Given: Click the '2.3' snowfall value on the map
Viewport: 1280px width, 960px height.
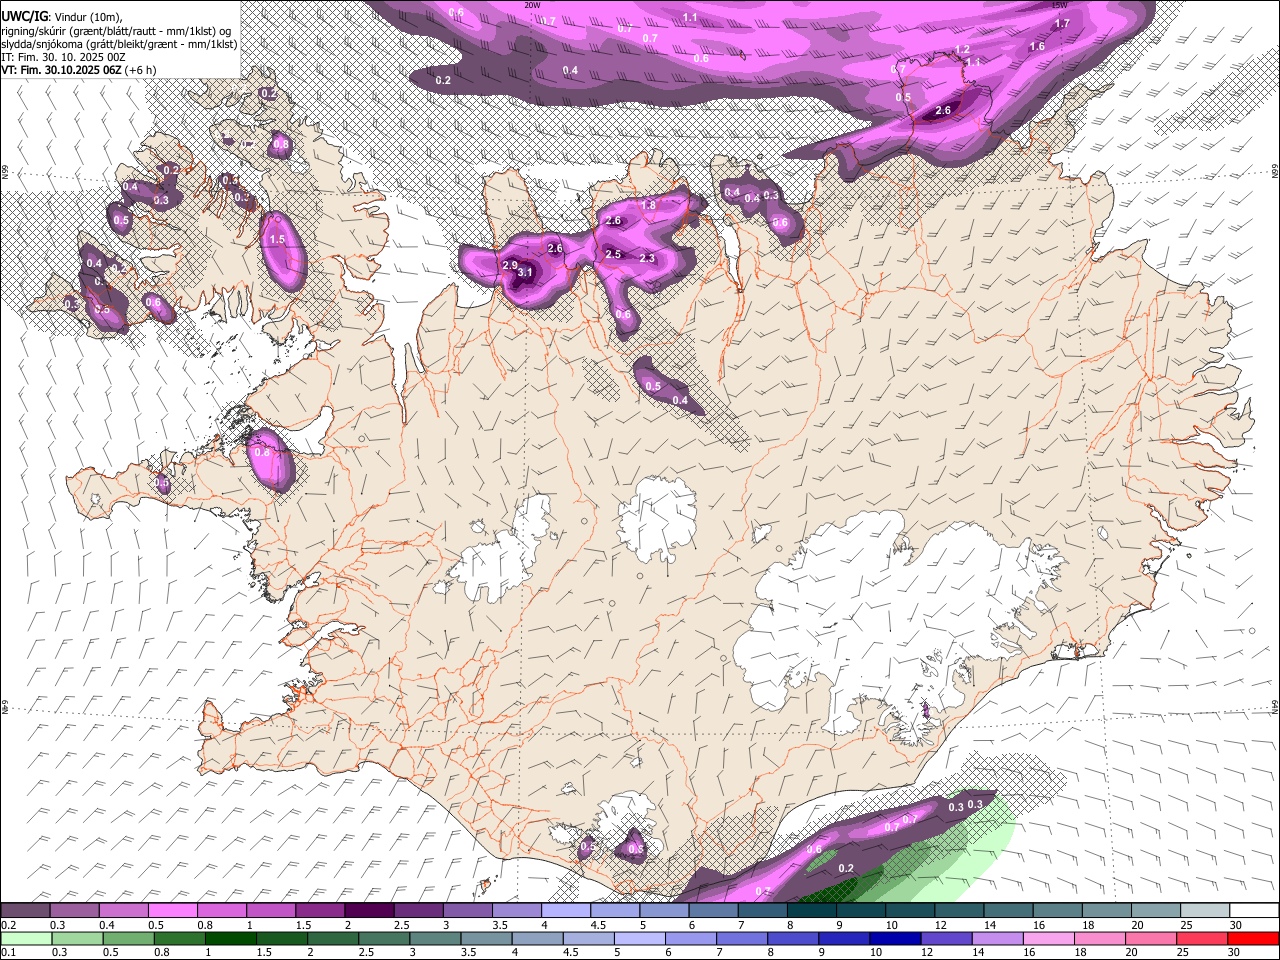Looking at the screenshot, I should (x=647, y=258).
